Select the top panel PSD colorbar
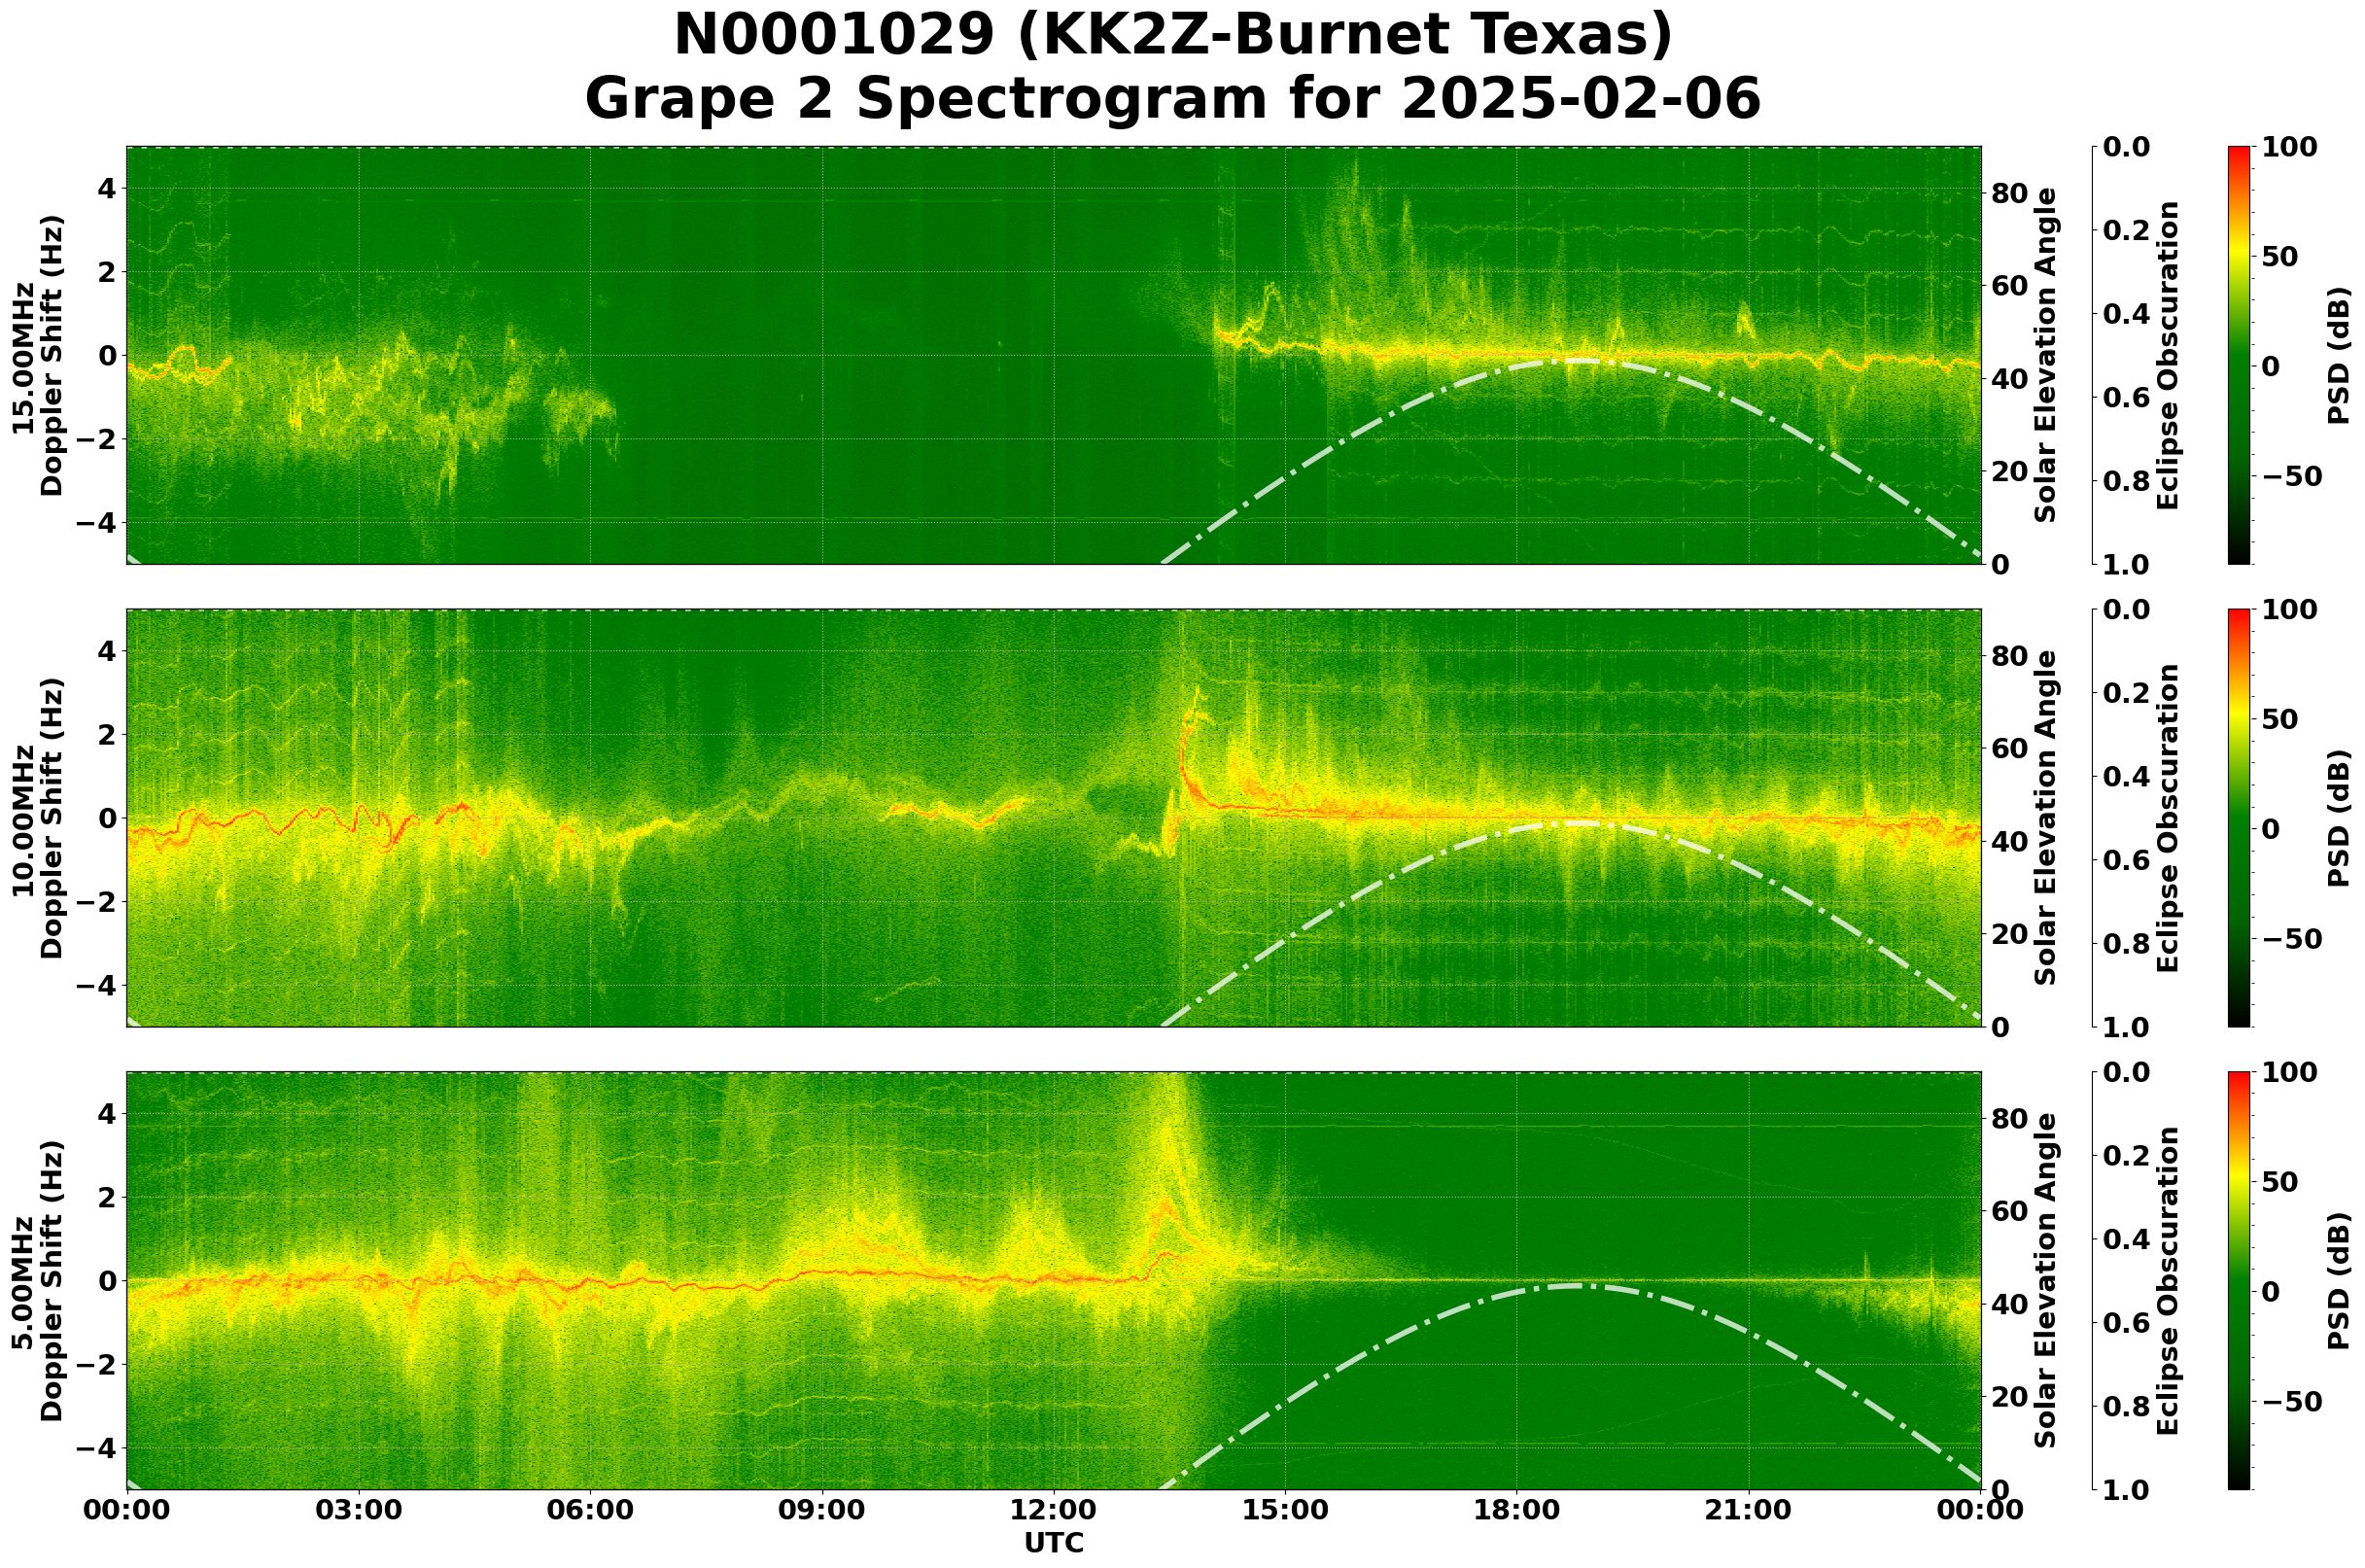This screenshot has height=1568, width=2365. 2239,356
